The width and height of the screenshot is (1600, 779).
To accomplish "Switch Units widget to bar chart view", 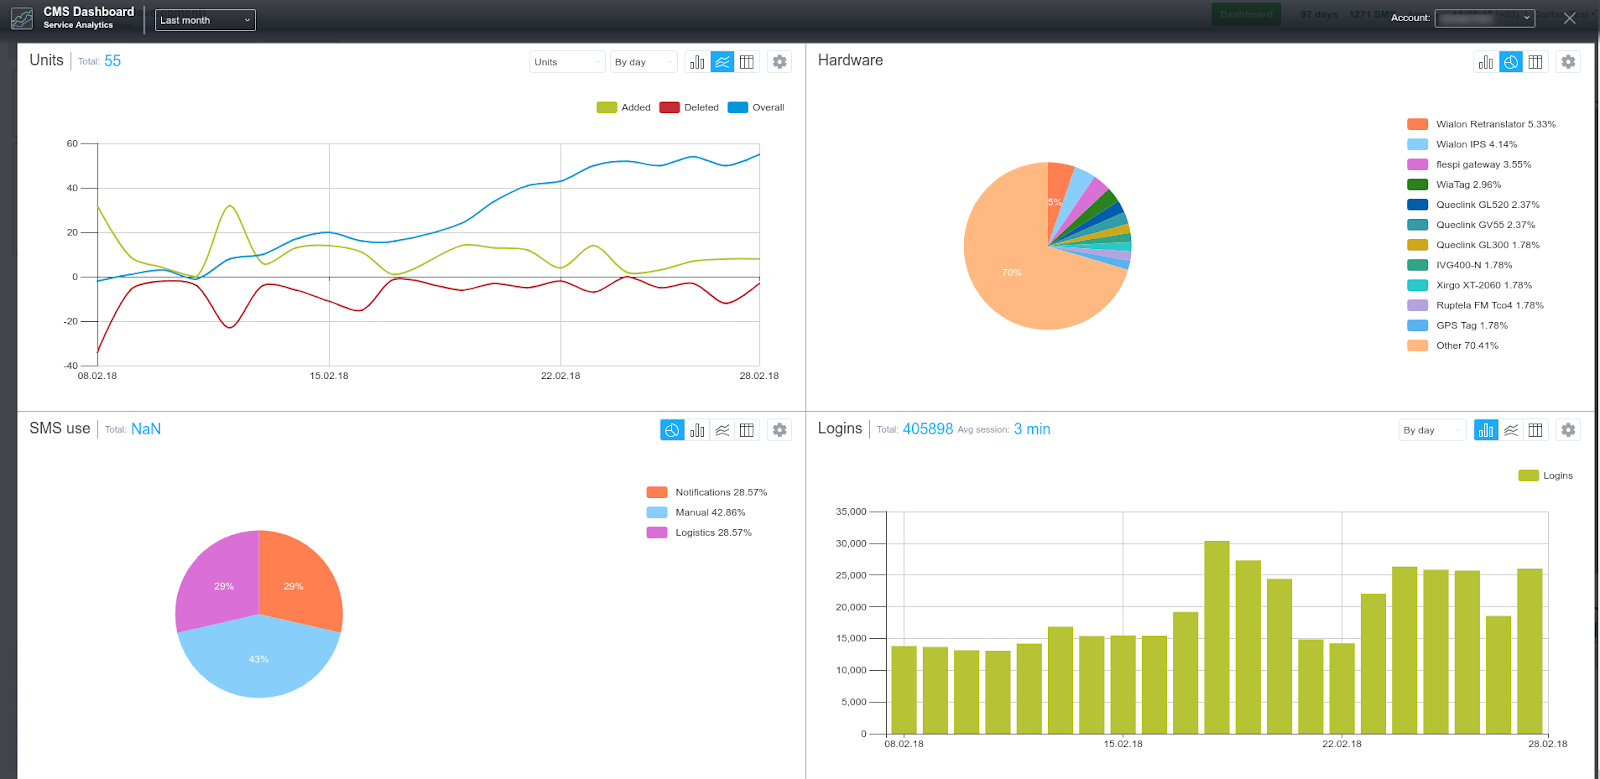I will coord(697,62).
